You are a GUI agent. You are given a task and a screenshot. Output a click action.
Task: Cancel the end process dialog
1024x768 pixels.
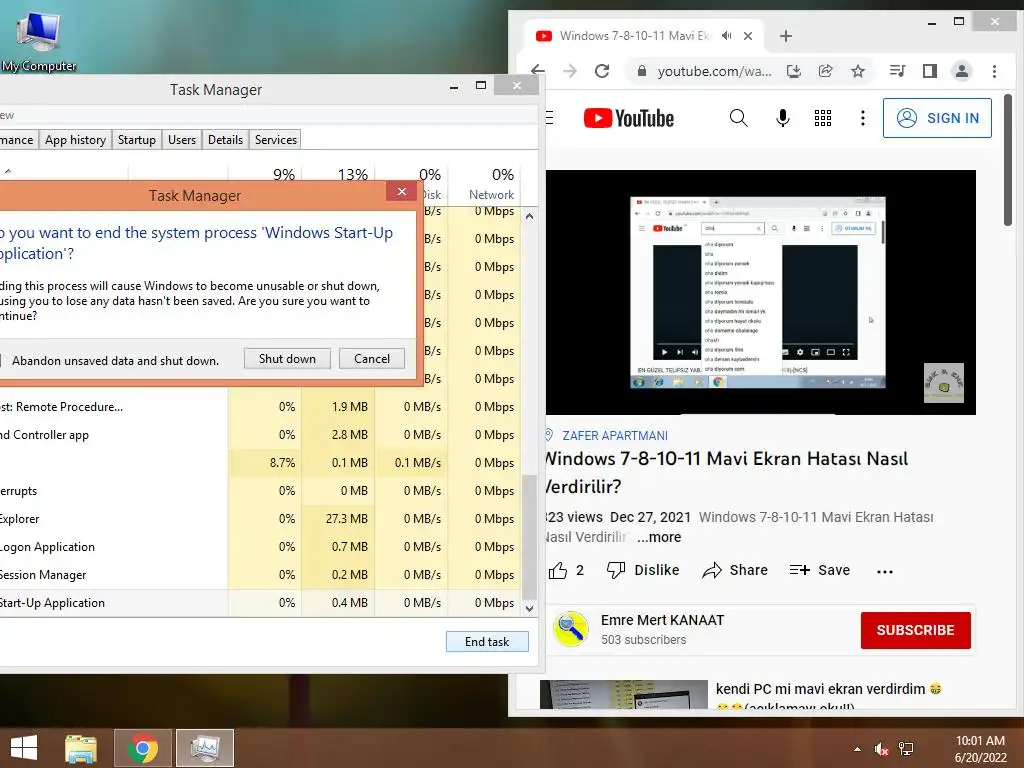(372, 359)
